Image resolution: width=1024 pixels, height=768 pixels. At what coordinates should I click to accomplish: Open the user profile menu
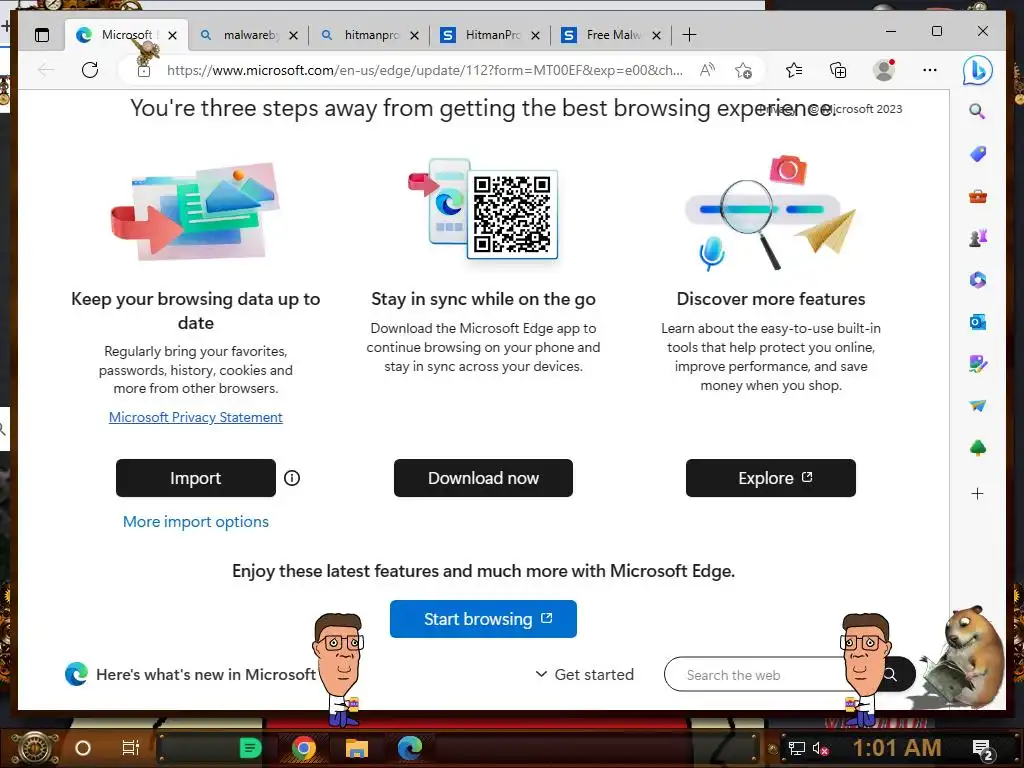pos(884,70)
